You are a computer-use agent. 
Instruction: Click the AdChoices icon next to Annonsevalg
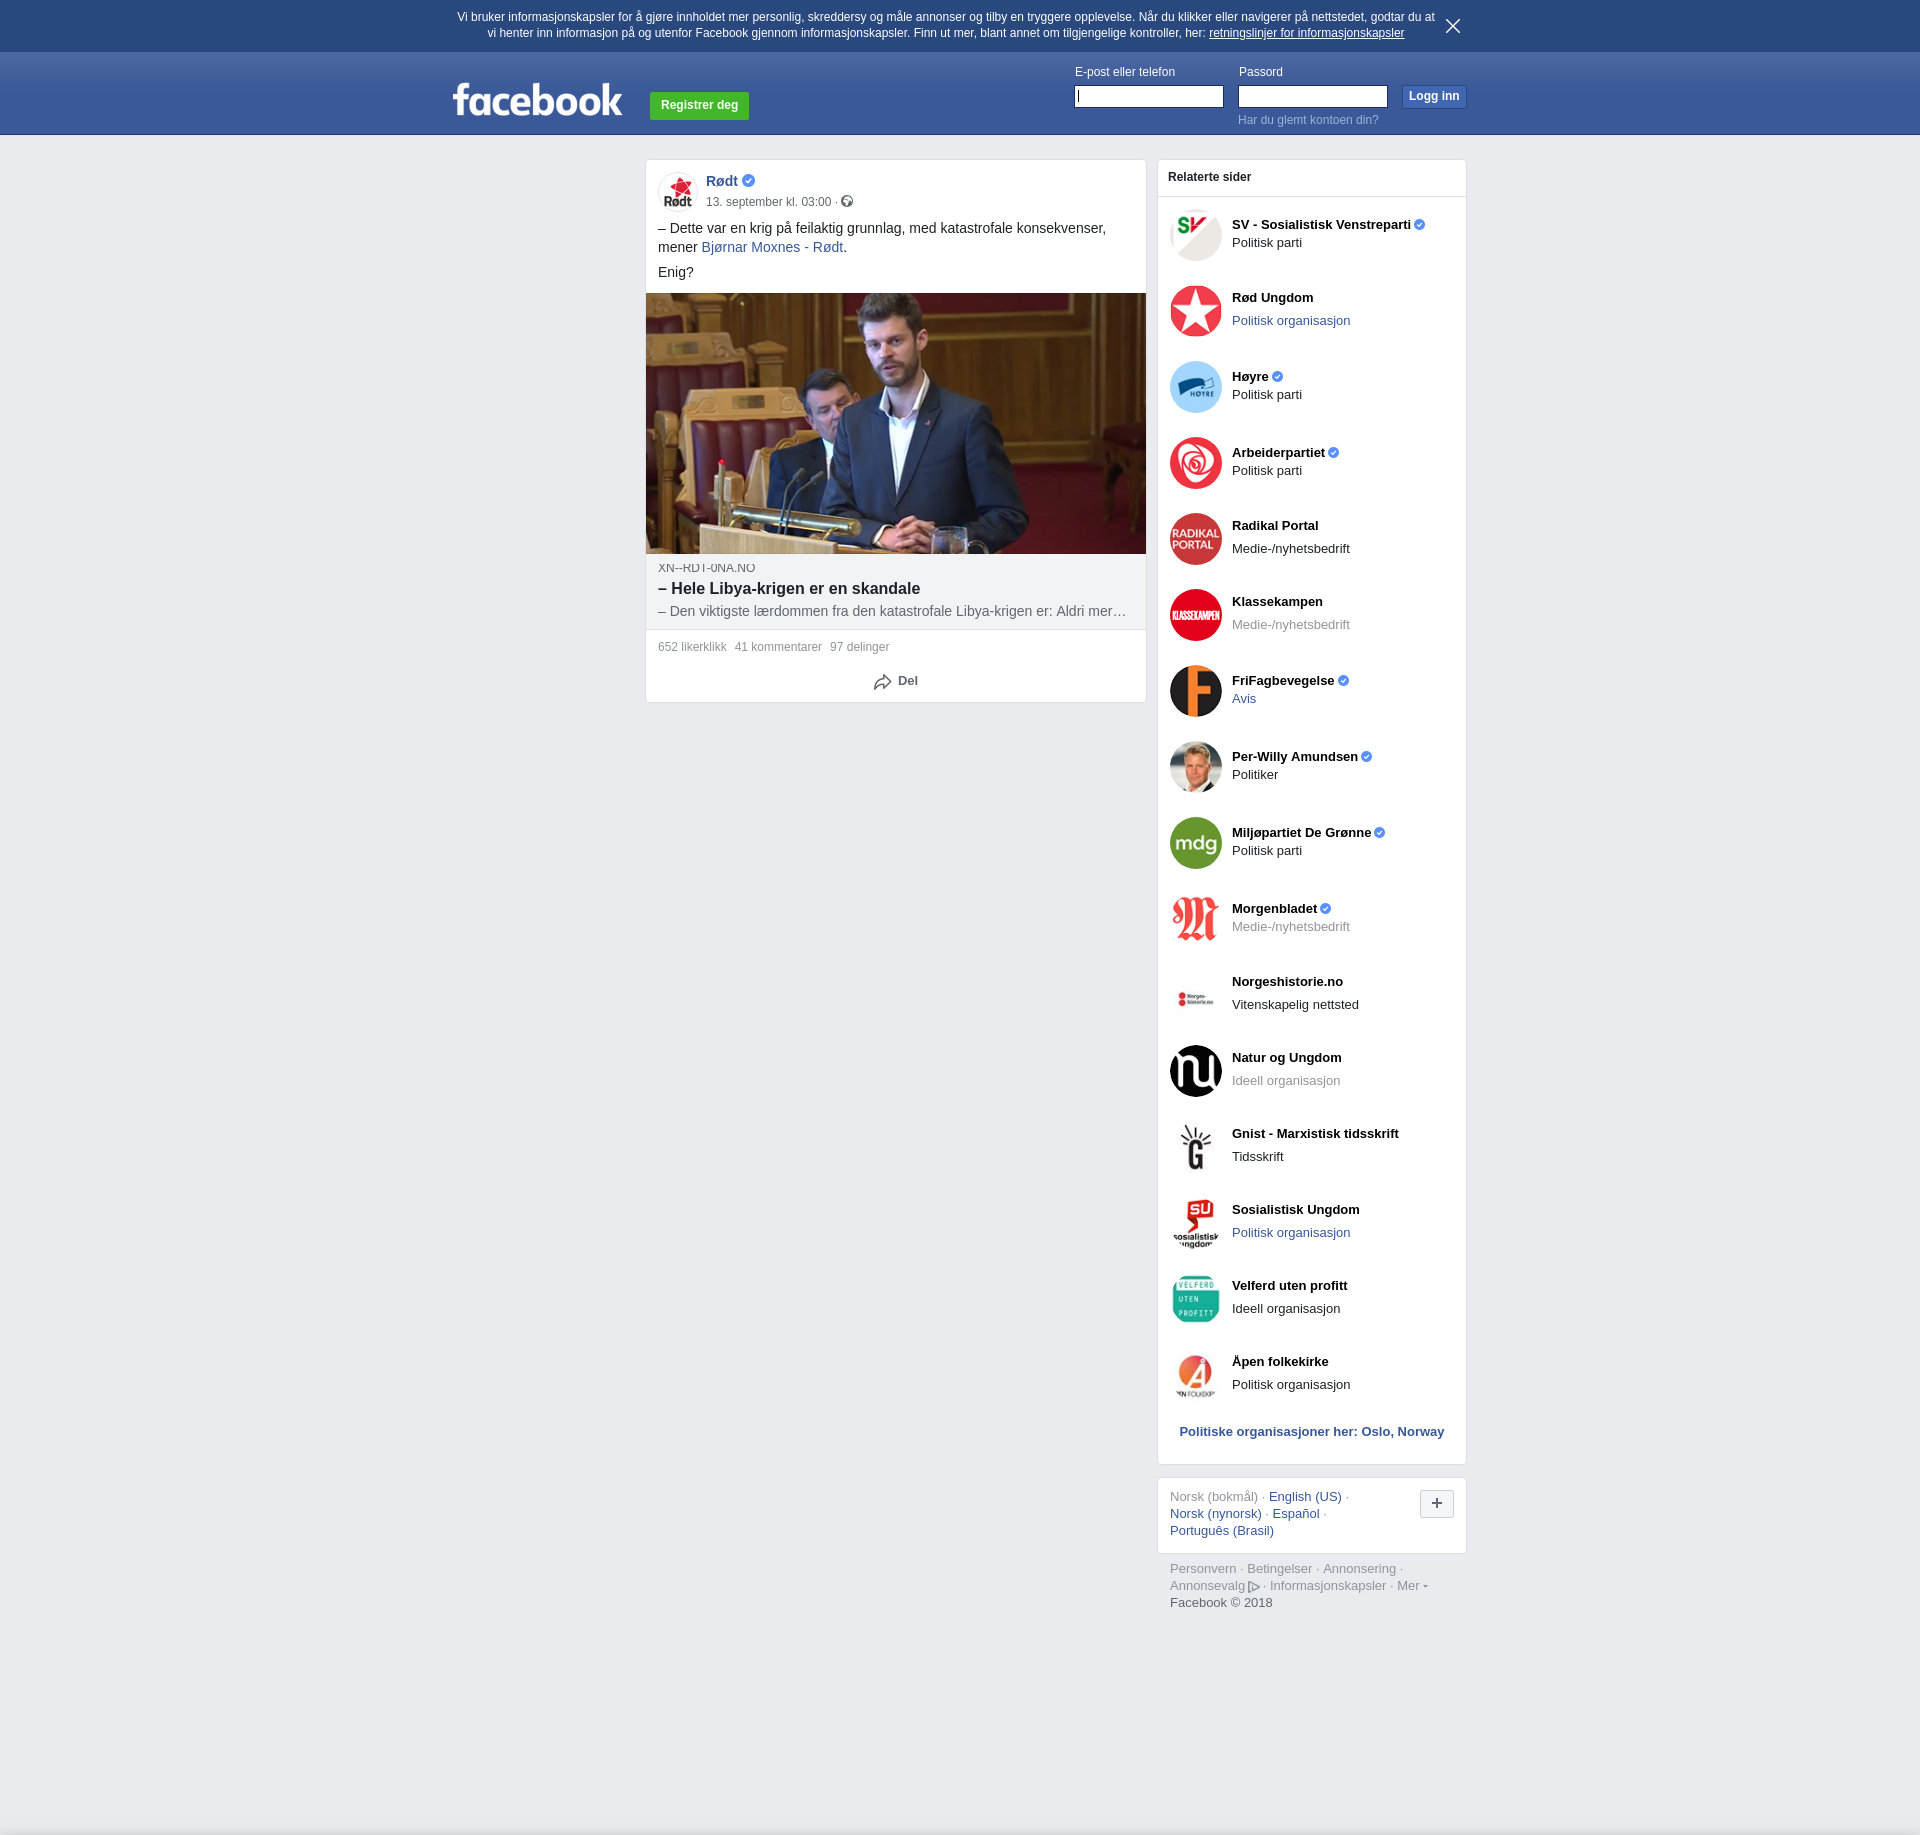(1254, 1587)
